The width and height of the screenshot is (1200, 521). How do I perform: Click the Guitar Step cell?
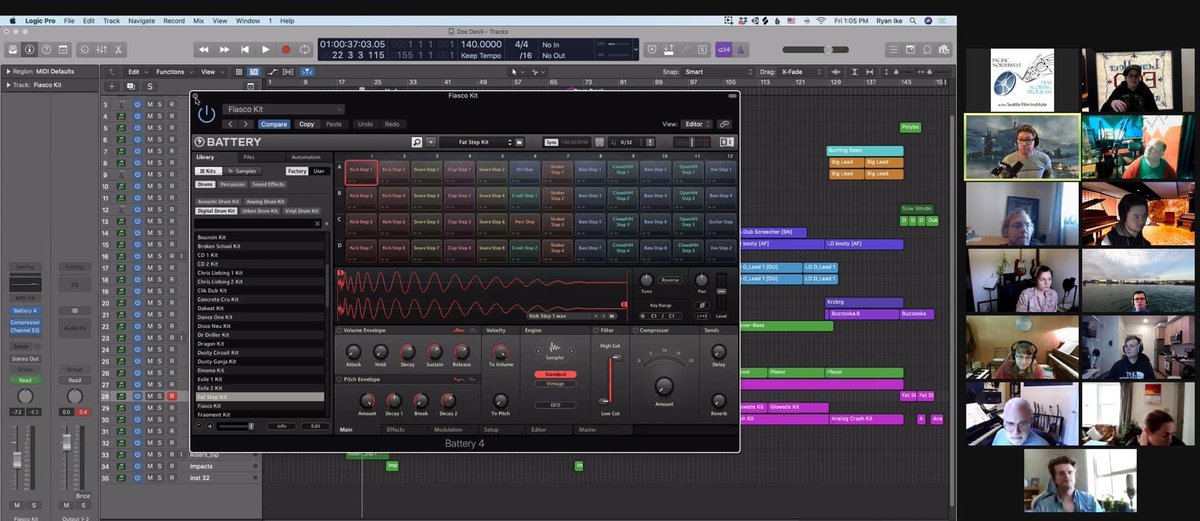click(719, 225)
